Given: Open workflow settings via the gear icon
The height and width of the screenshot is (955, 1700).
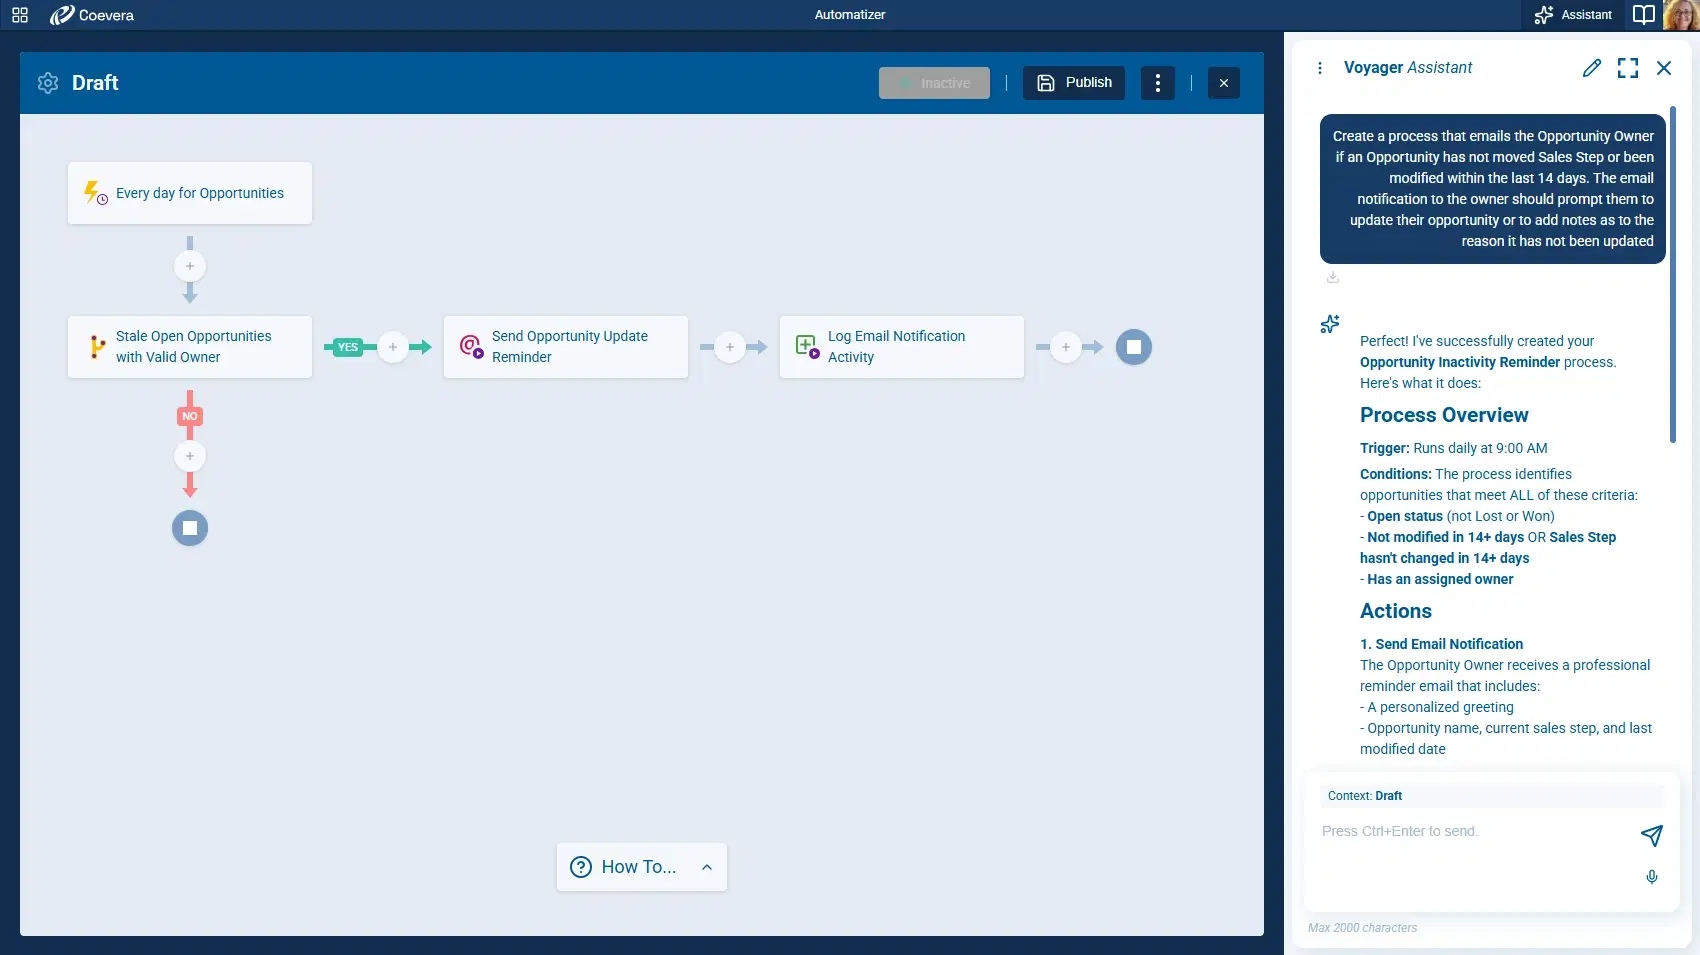Looking at the screenshot, I should click(47, 83).
